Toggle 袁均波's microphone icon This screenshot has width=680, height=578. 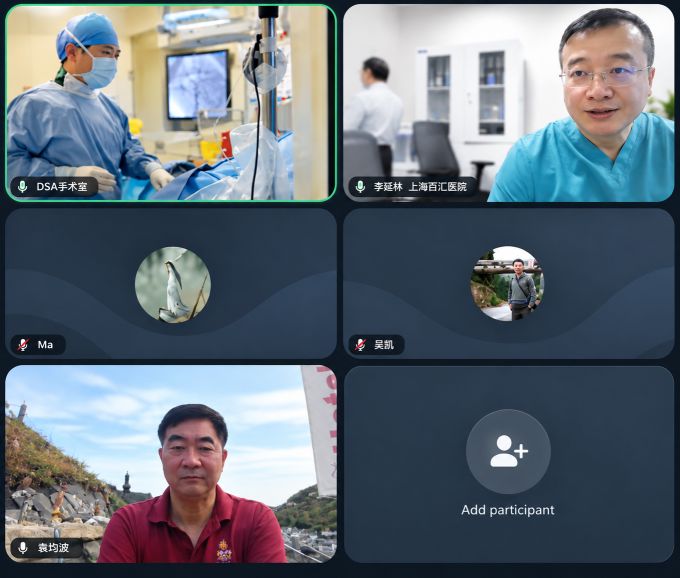[23, 548]
